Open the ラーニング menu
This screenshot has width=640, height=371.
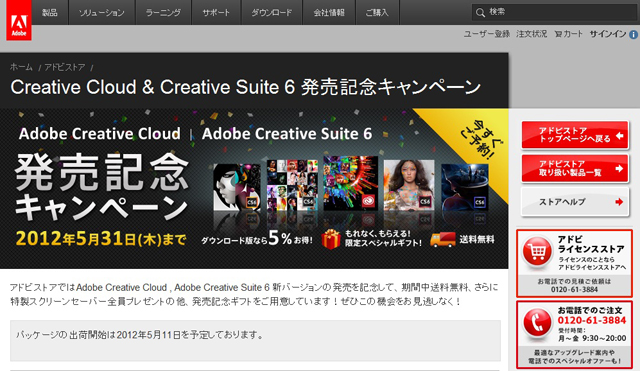pyautogui.click(x=163, y=13)
